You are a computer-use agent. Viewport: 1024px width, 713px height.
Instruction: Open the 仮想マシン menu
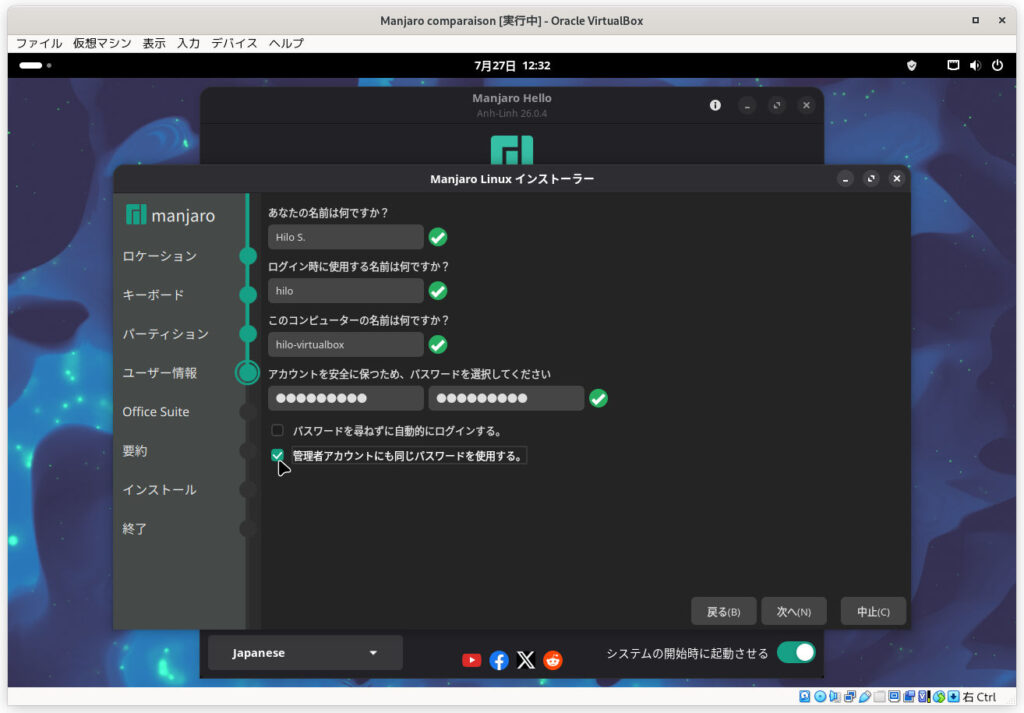[x=102, y=43]
